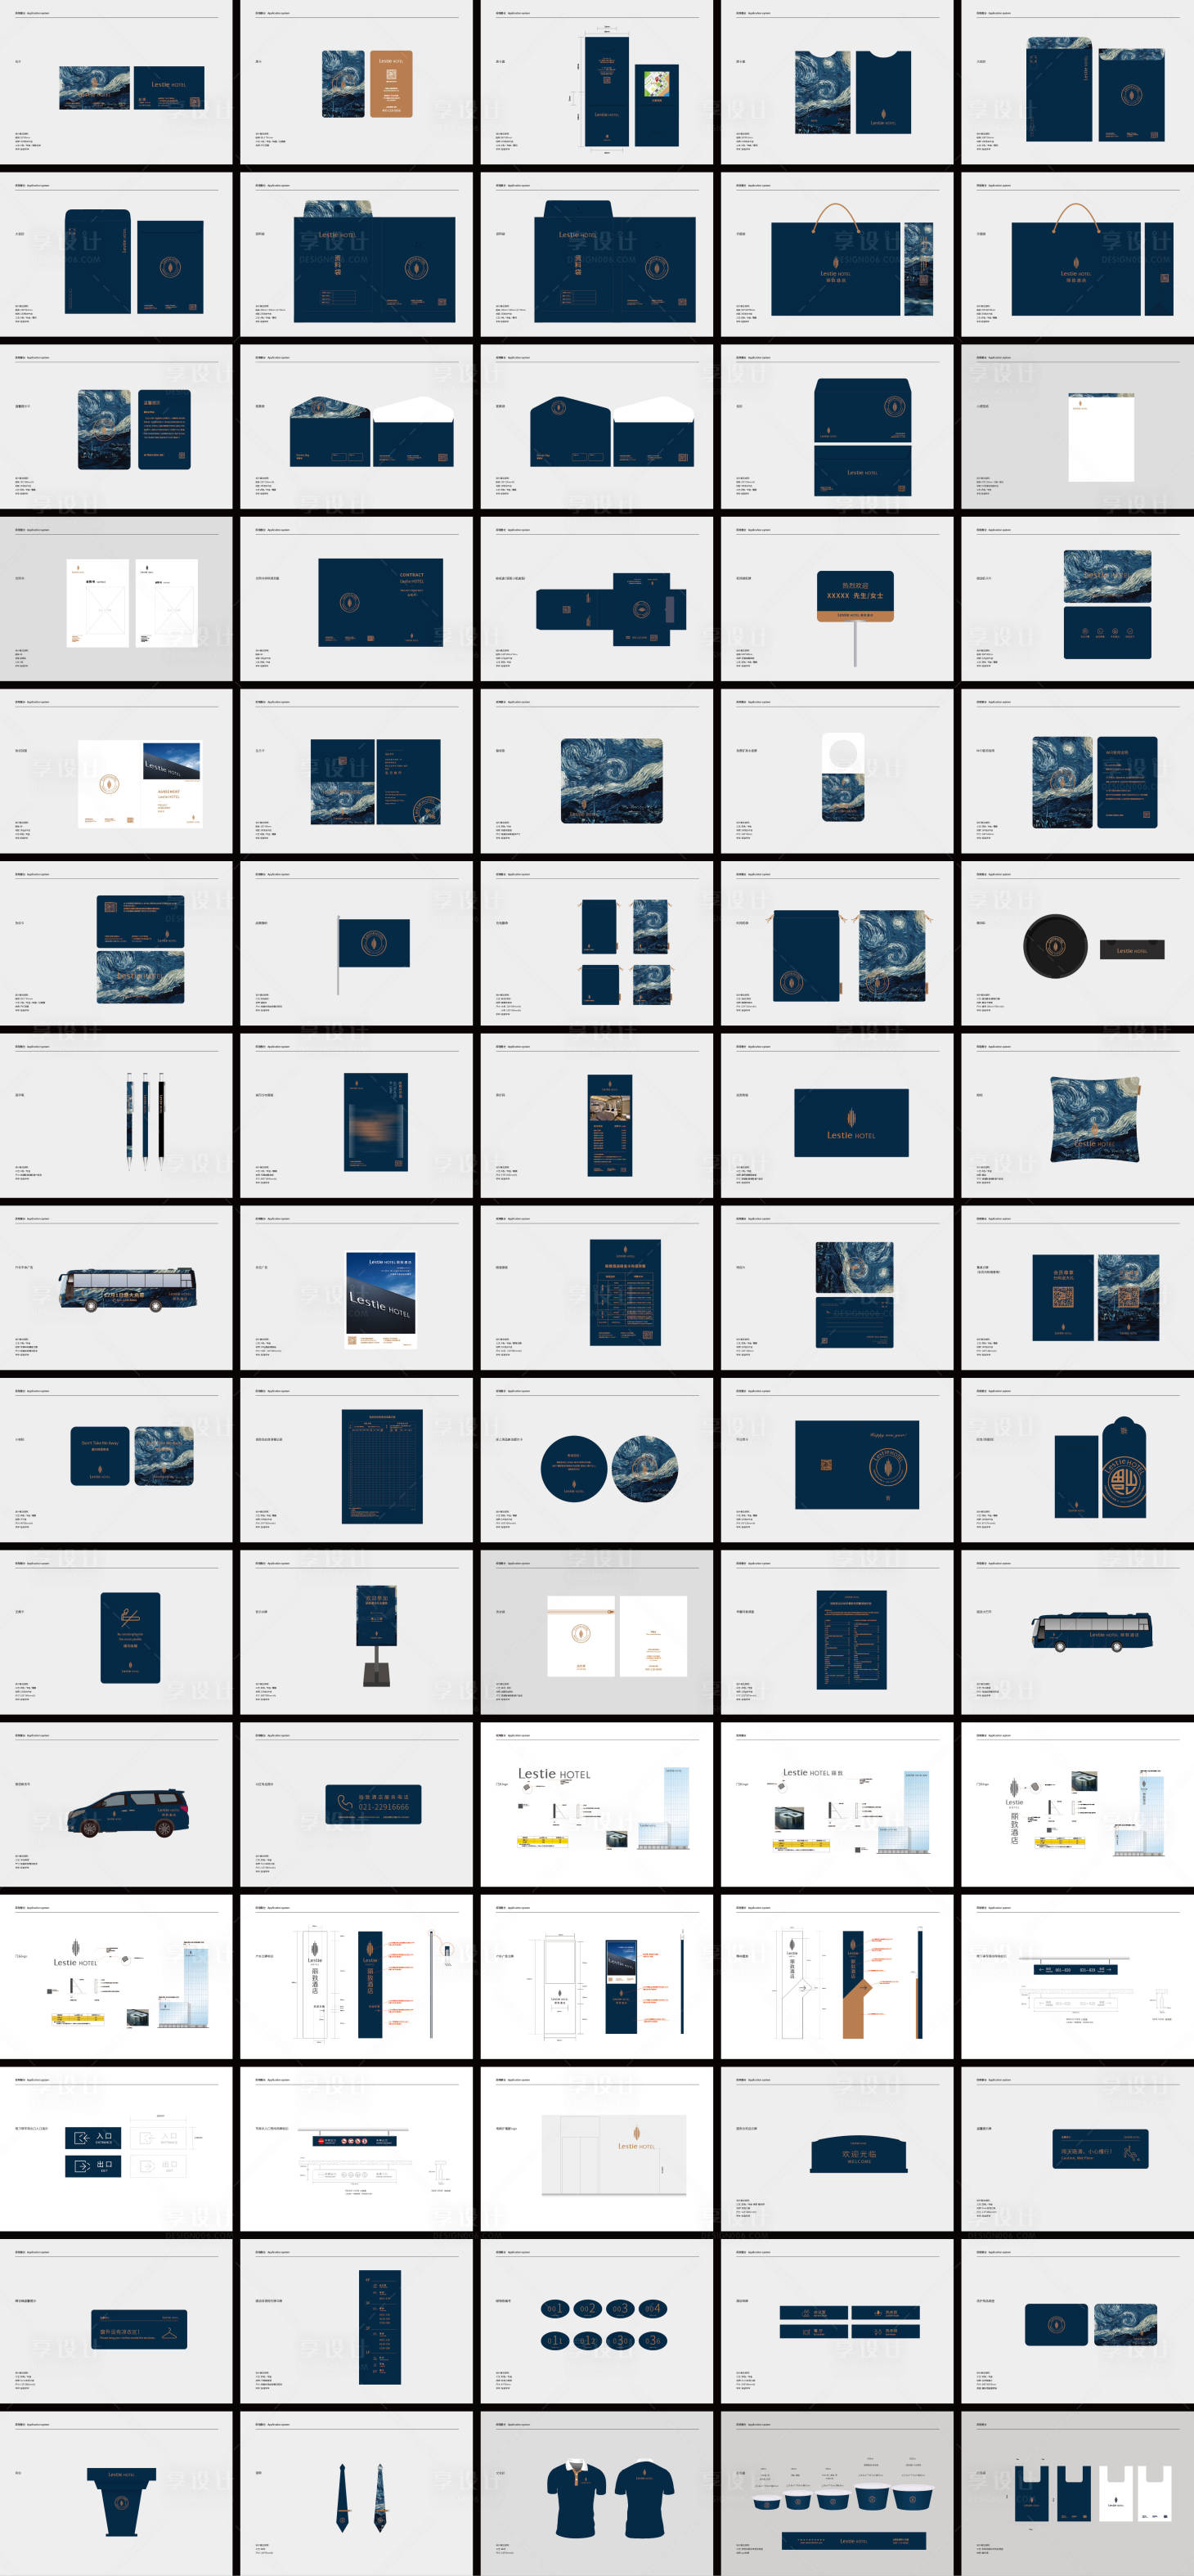Open the navy minivan vehicle design
The height and width of the screenshot is (2576, 1194).
pos(127,1811)
